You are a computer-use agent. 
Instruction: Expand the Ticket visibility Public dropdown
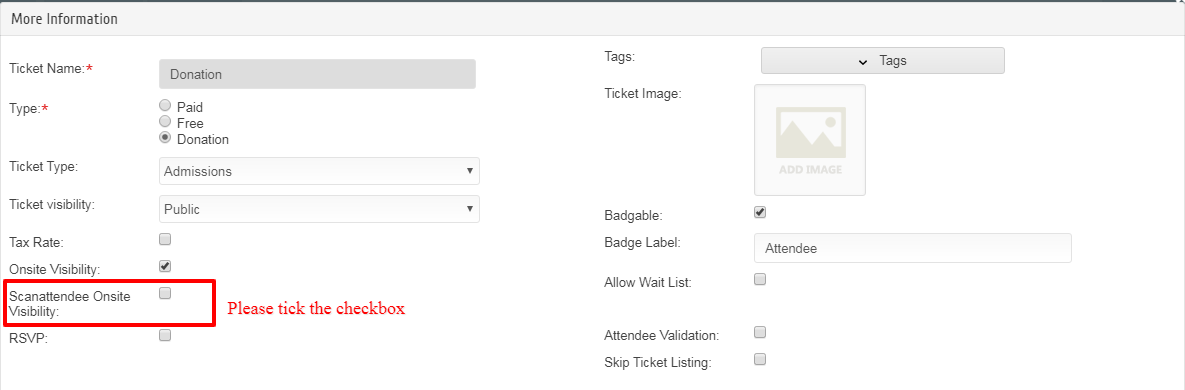tap(320, 209)
